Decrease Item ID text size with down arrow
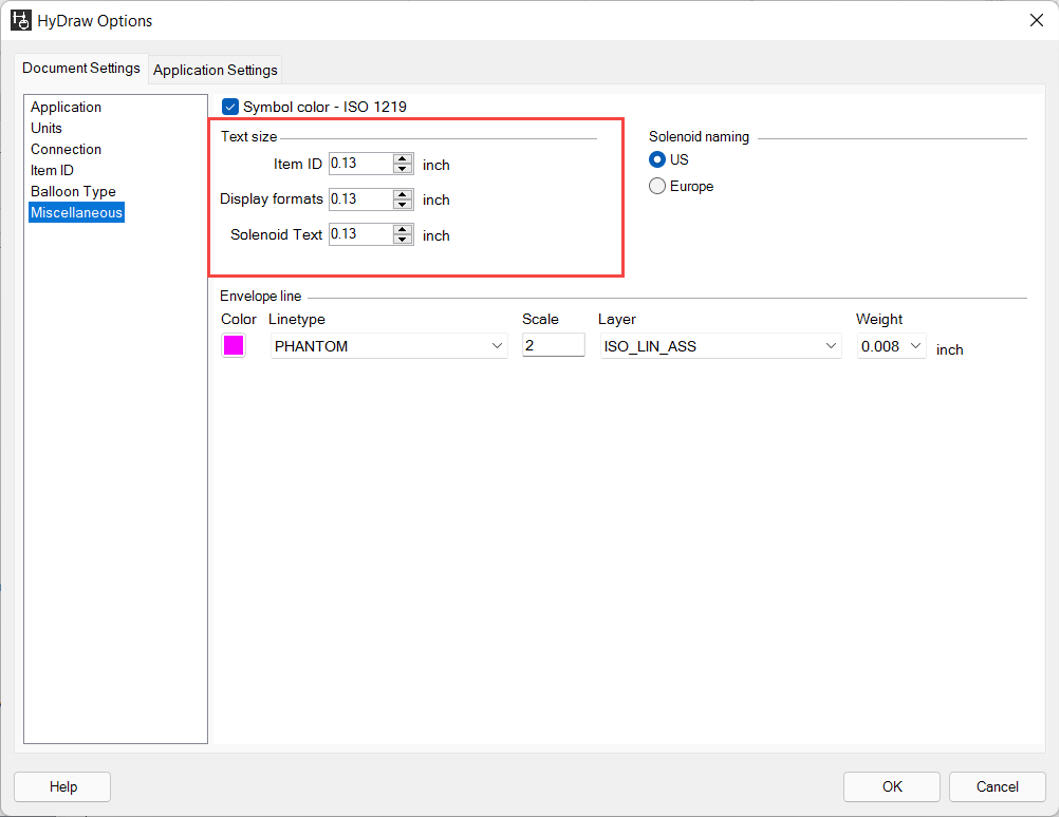This screenshot has width=1059, height=817. [x=403, y=168]
